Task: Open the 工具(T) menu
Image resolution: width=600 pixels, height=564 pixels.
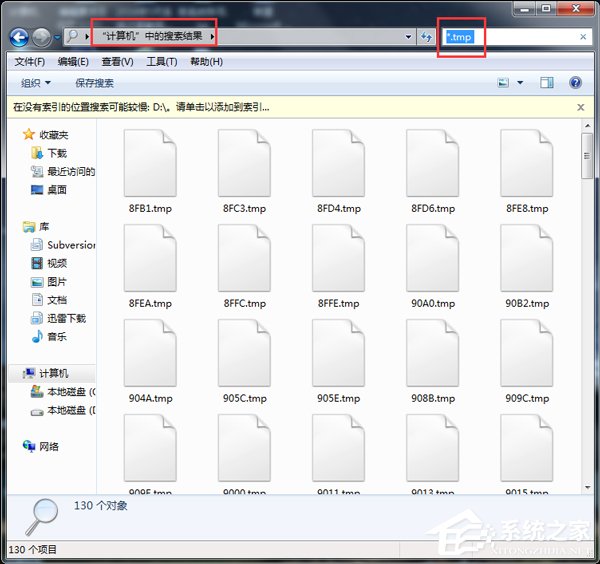Action: [162, 62]
